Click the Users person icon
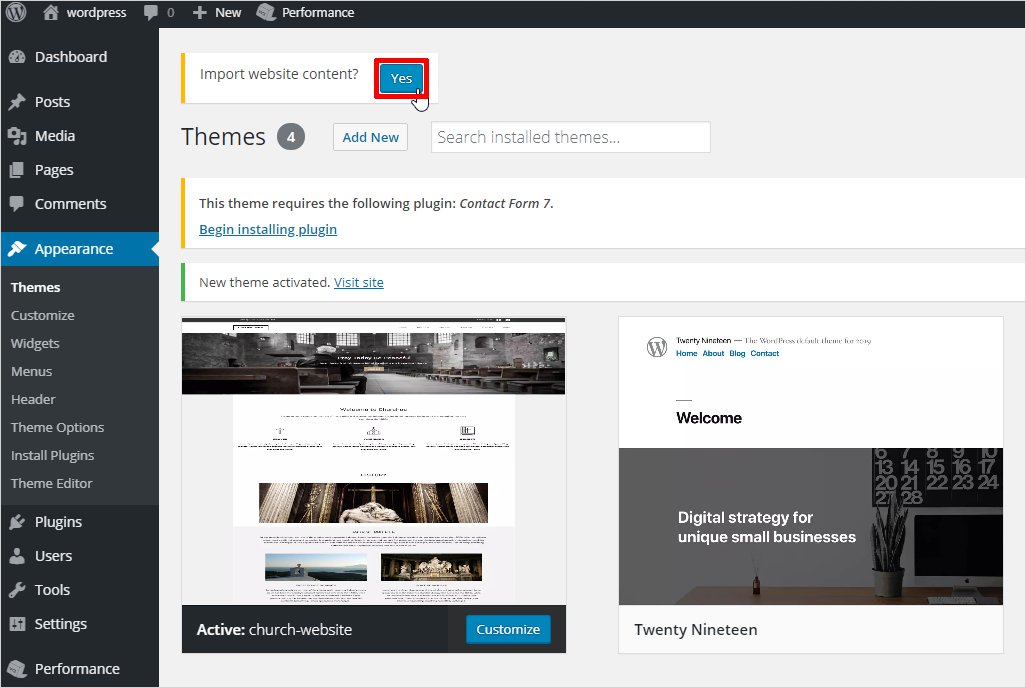 17,556
